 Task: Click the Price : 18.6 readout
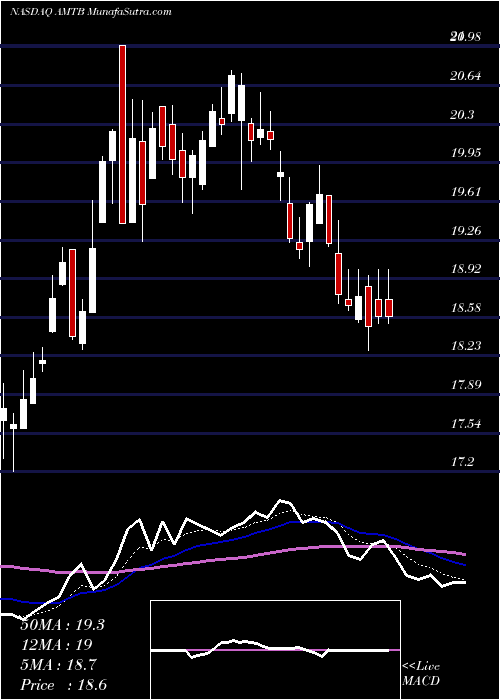click(x=63, y=685)
